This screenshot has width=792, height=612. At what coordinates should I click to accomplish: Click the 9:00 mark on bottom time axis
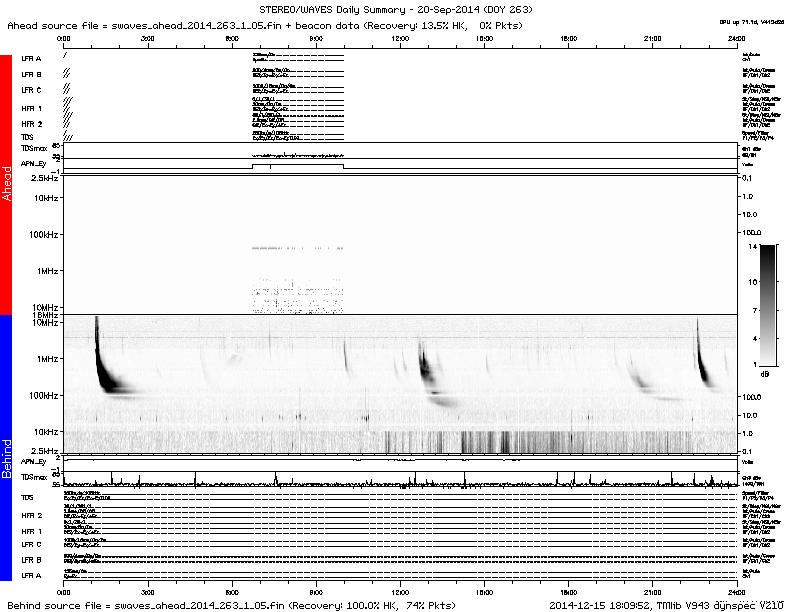(x=316, y=592)
